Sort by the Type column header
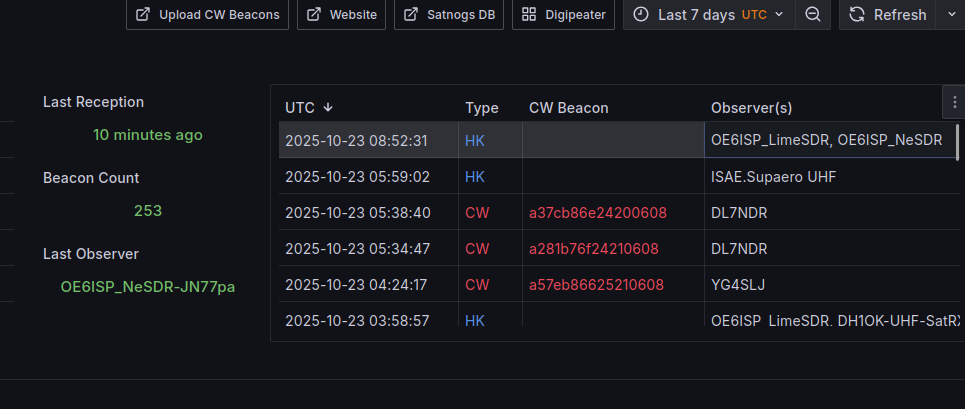 pyautogui.click(x=481, y=108)
